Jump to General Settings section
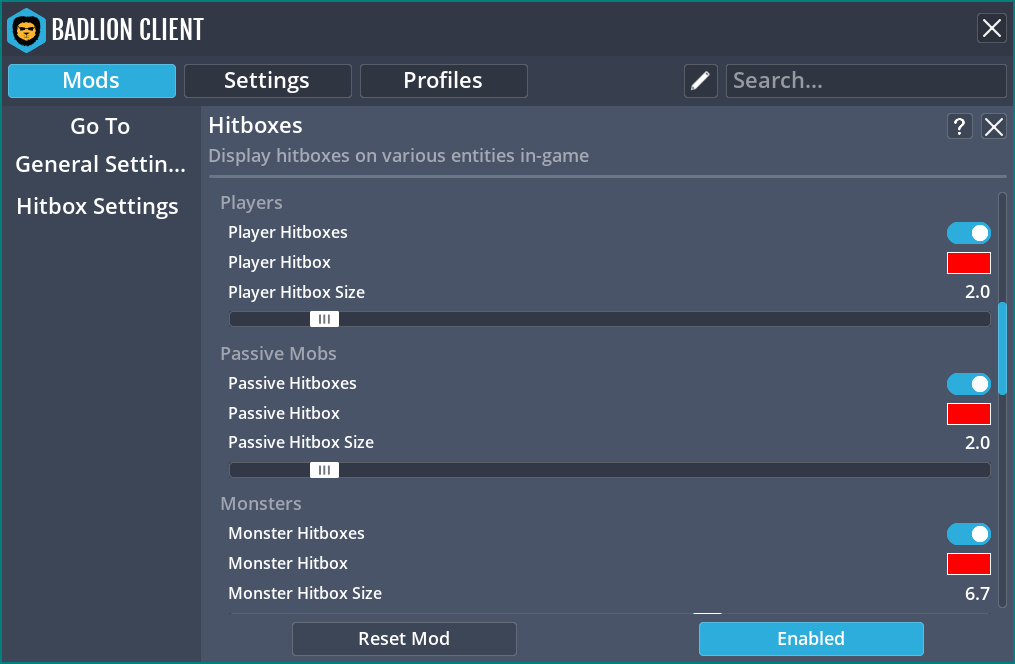Screen dimensions: 1015x664 [x=100, y=164]
